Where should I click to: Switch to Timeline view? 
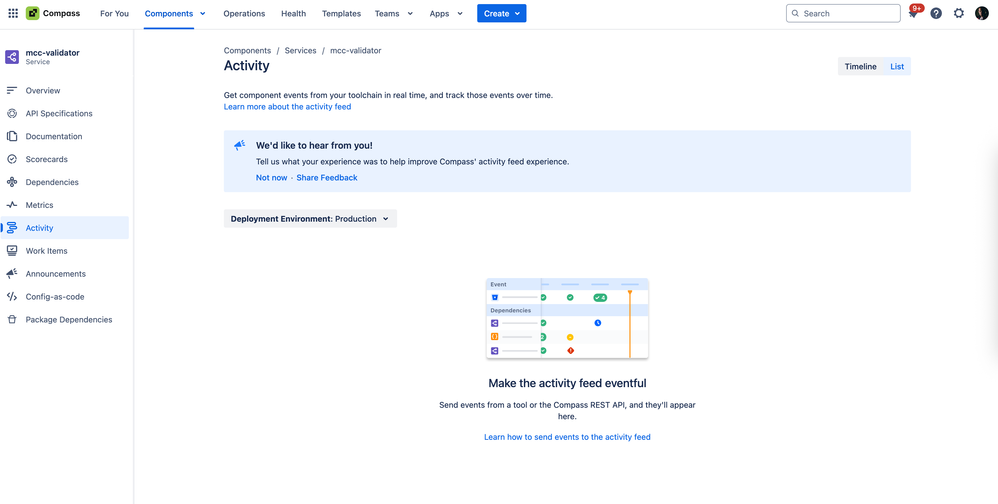860,67
